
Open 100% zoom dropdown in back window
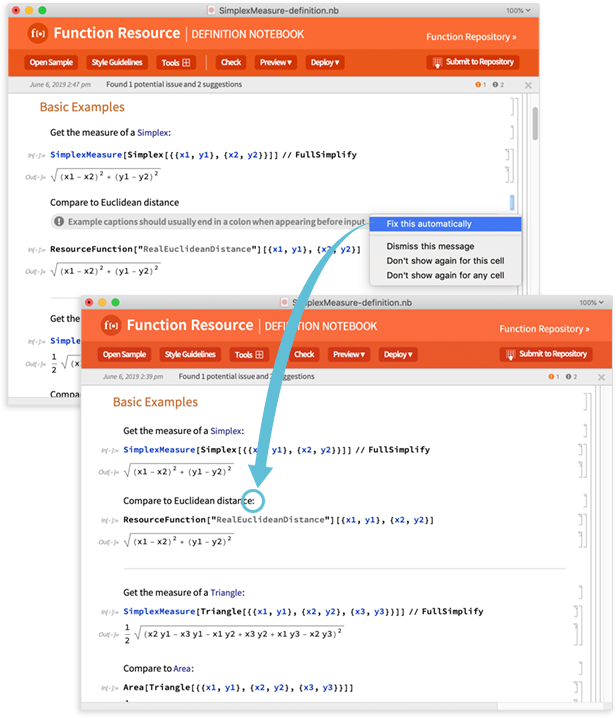[x=518, y=10]
